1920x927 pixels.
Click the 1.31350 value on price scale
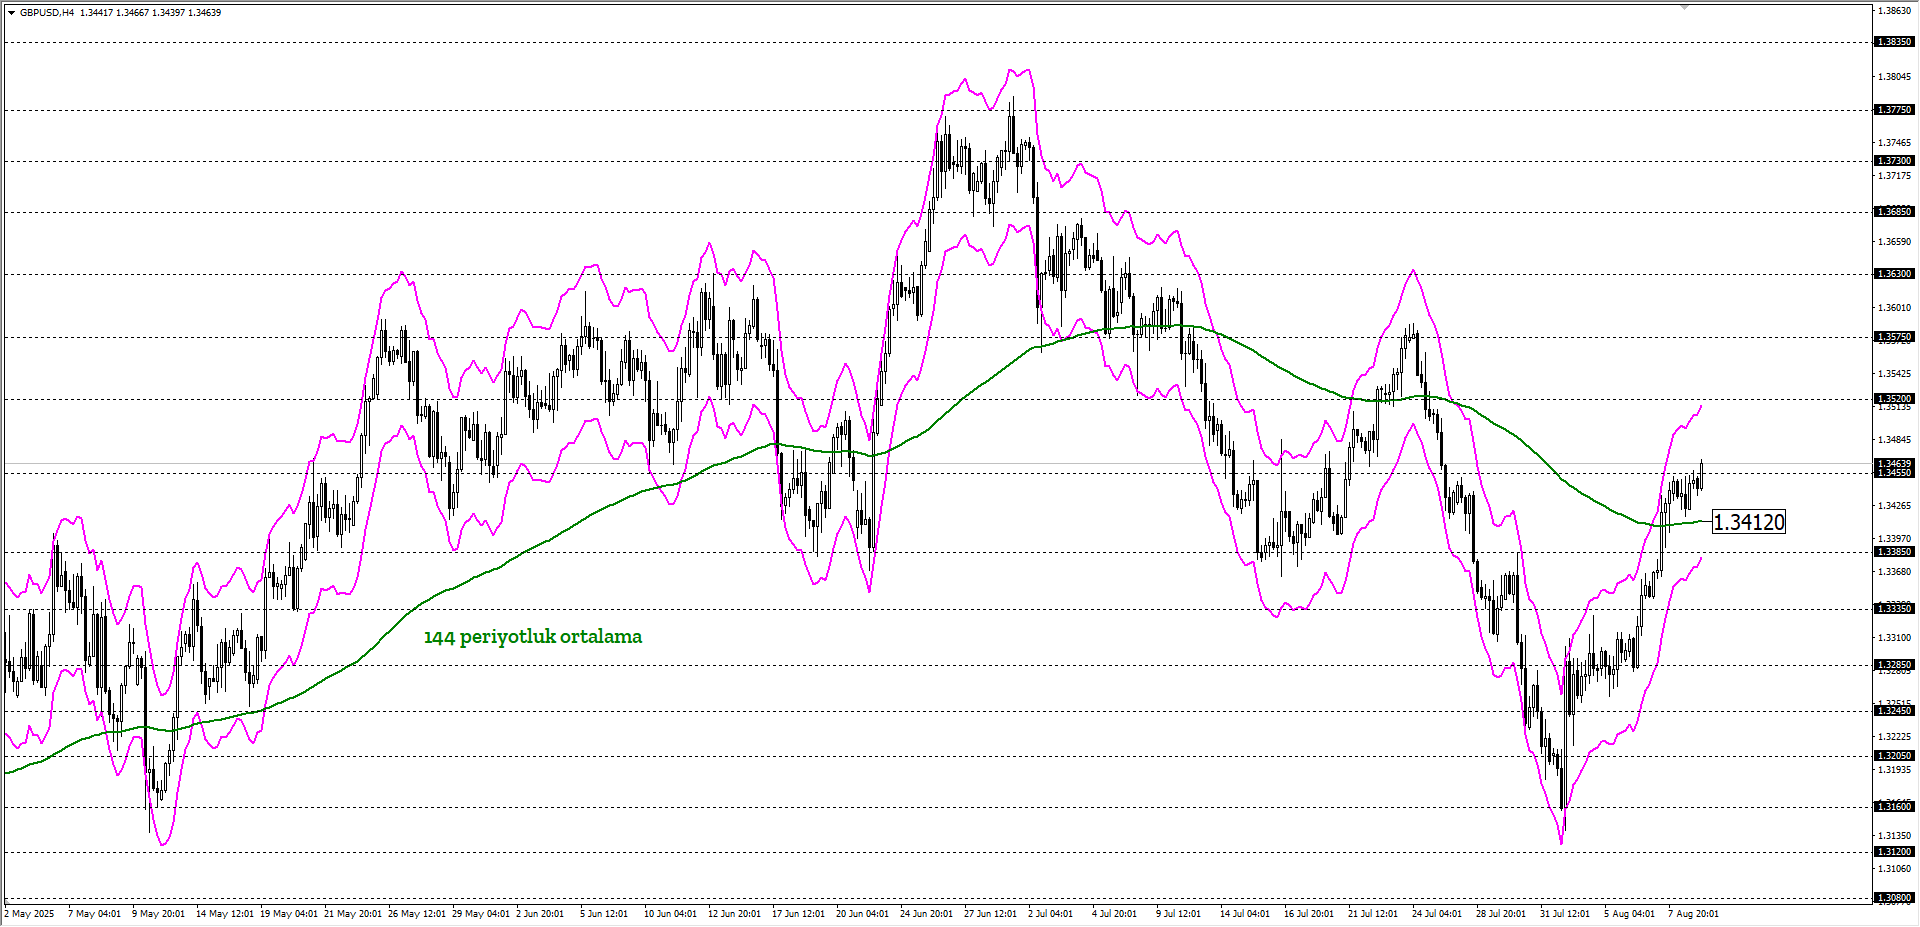(1895, 836)
